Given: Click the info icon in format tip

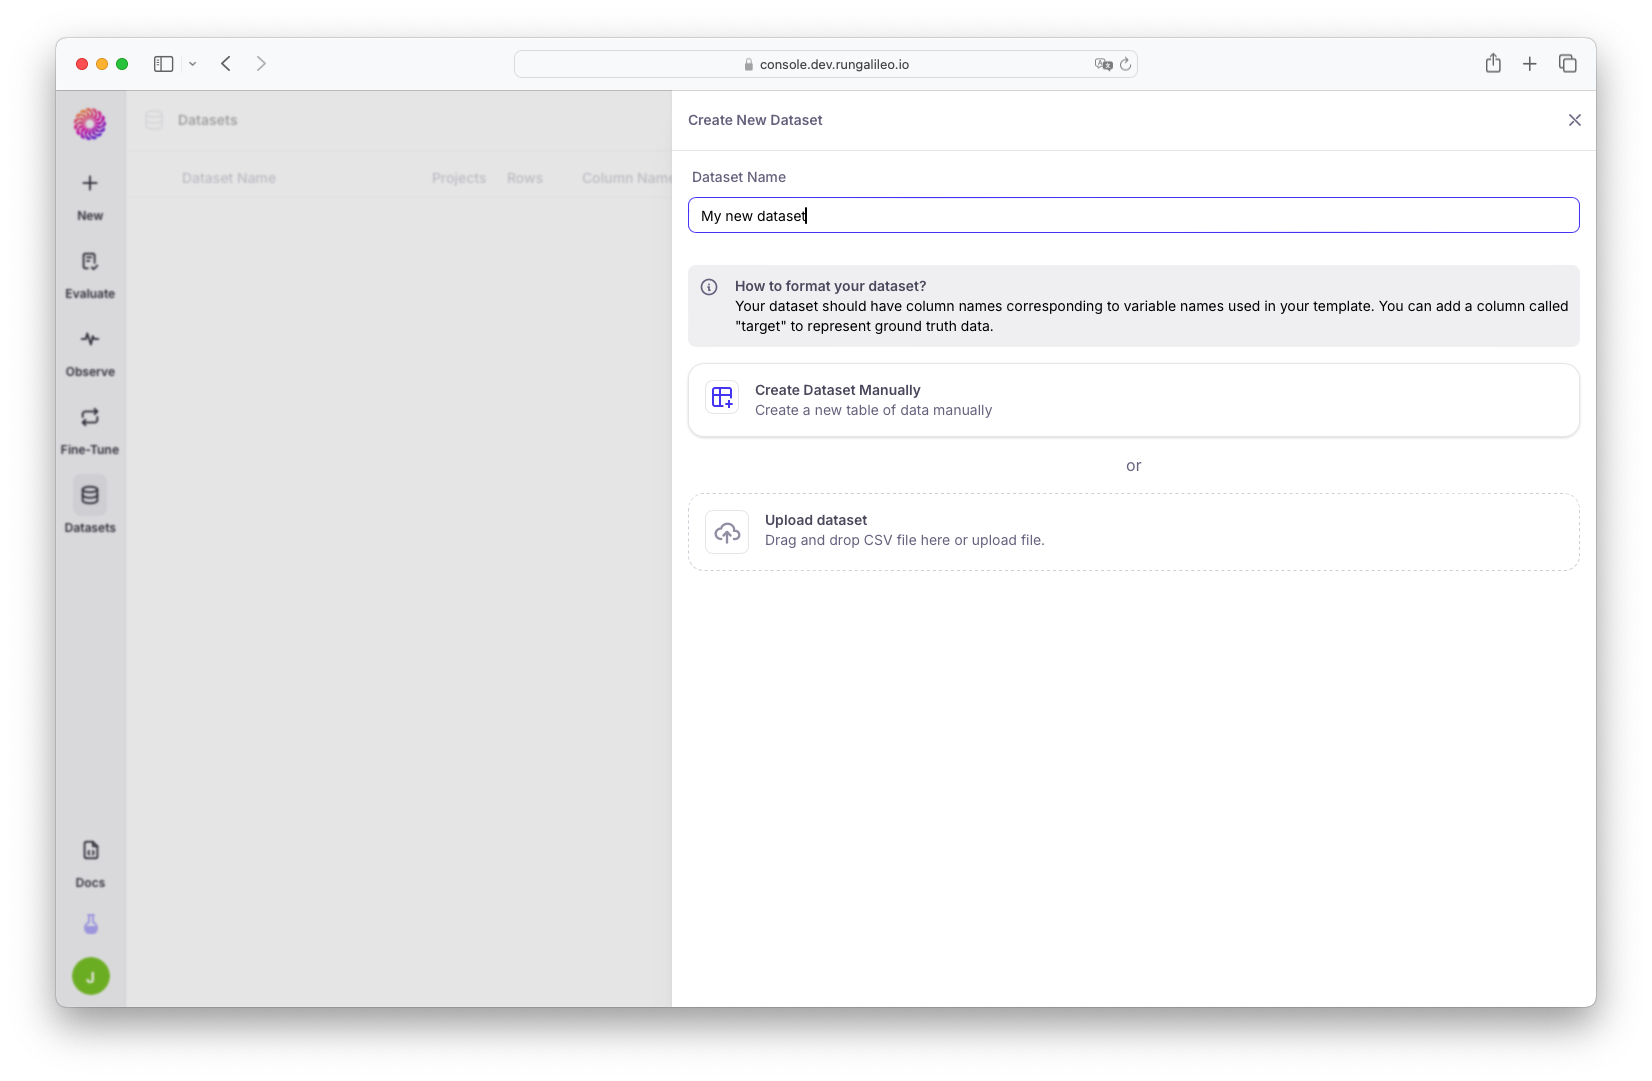Looking at the screenshot, I should point(709,287).
